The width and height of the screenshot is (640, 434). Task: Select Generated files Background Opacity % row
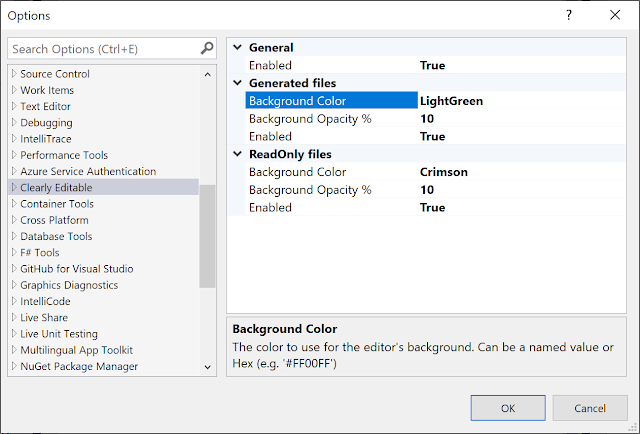click(436, 119)
